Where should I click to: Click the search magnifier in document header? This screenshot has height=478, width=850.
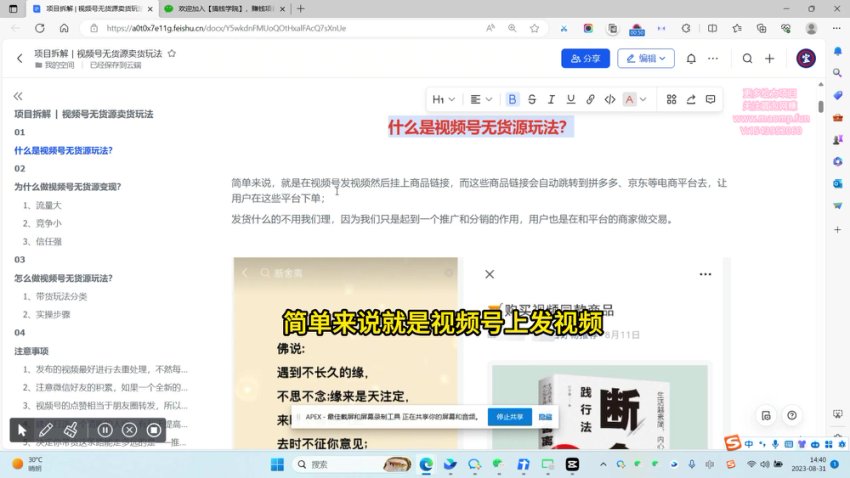click(x=747, y=59)
